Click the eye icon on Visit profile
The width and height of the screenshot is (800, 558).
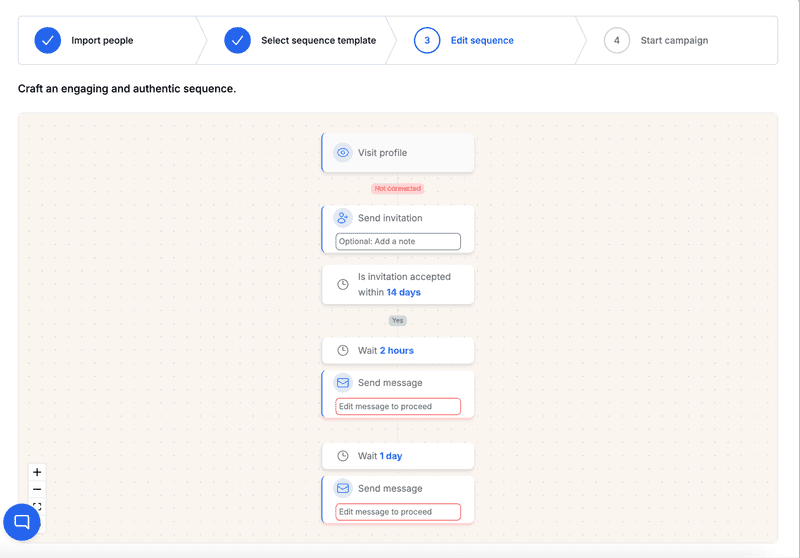click(343, 153)
